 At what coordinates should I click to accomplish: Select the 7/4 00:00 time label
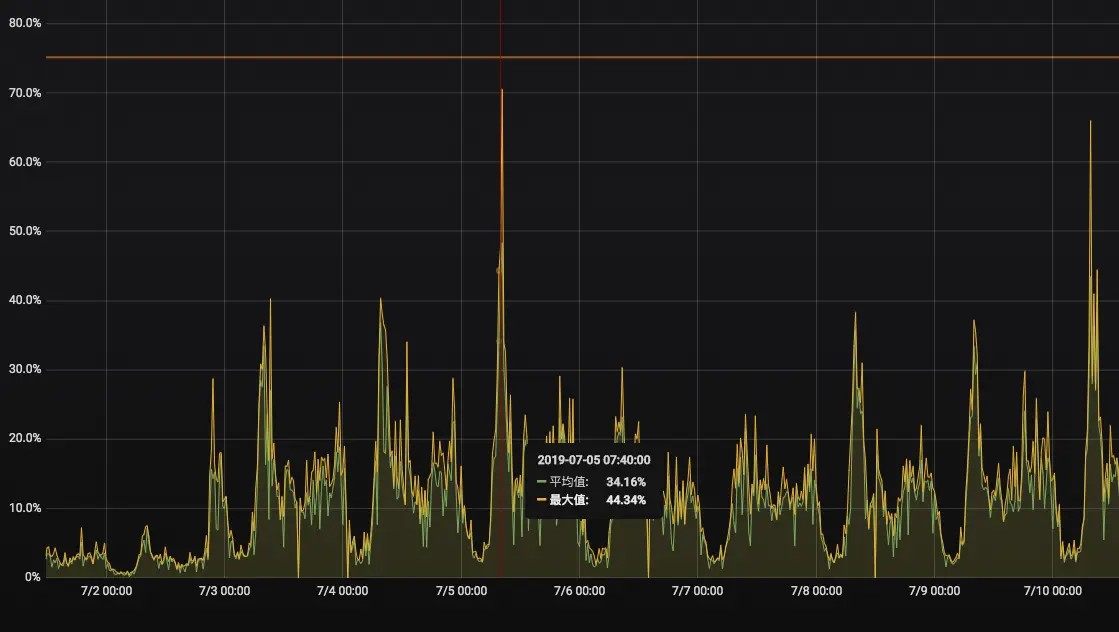[343, 591]
